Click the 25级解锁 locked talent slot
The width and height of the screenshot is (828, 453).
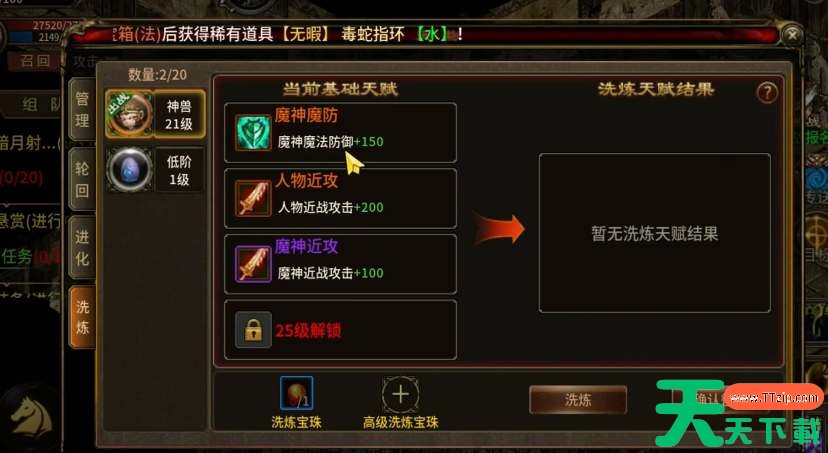[x=341, y=329]
